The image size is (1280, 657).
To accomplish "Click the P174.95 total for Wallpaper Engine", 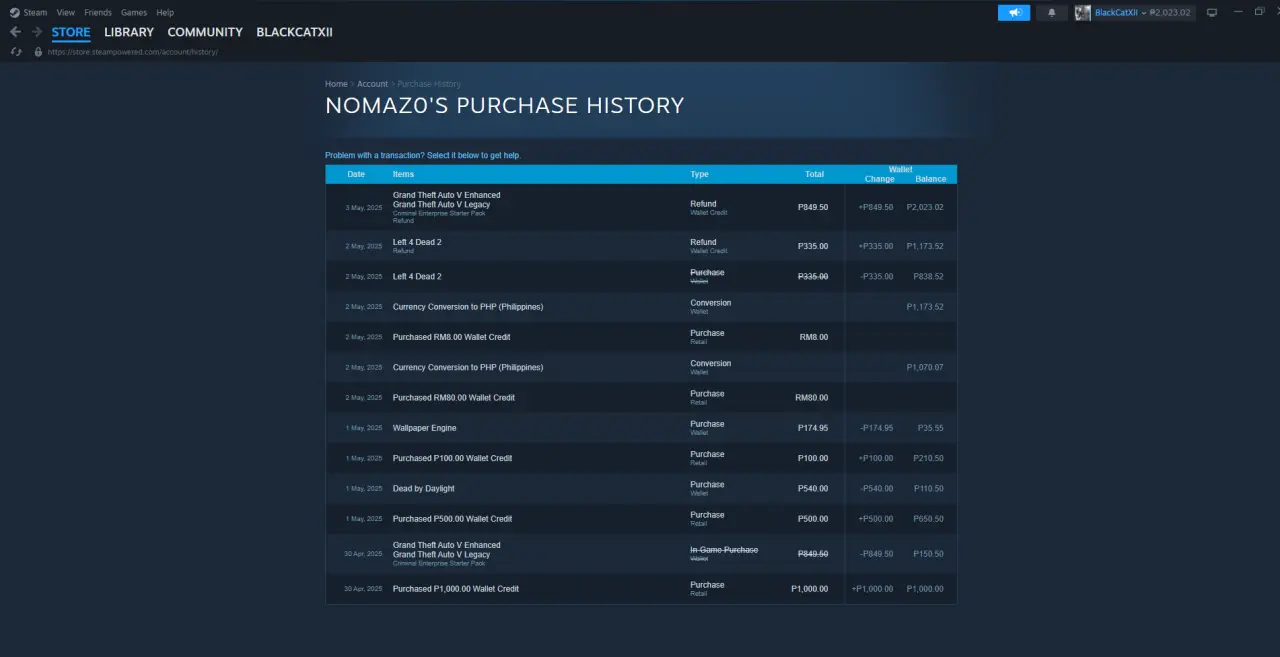I will pos(812,428).
